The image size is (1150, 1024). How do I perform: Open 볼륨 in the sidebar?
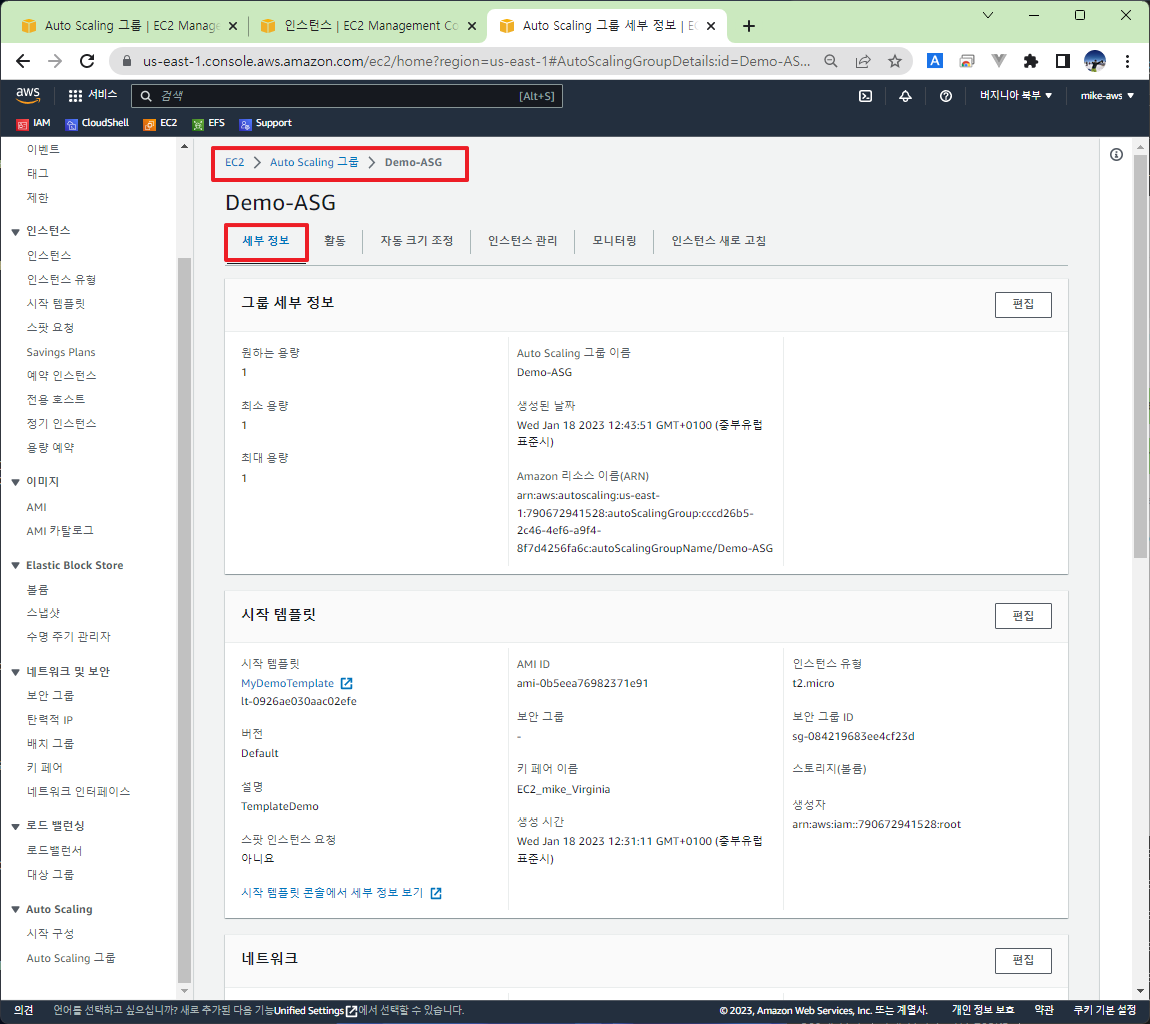(x=37, y=590)
